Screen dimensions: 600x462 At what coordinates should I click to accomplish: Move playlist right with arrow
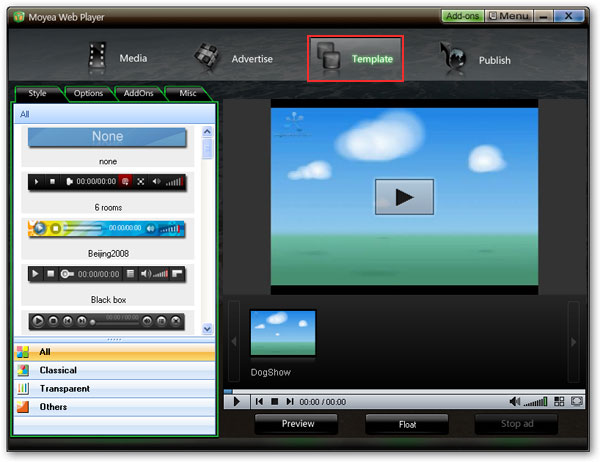(573, 341)
